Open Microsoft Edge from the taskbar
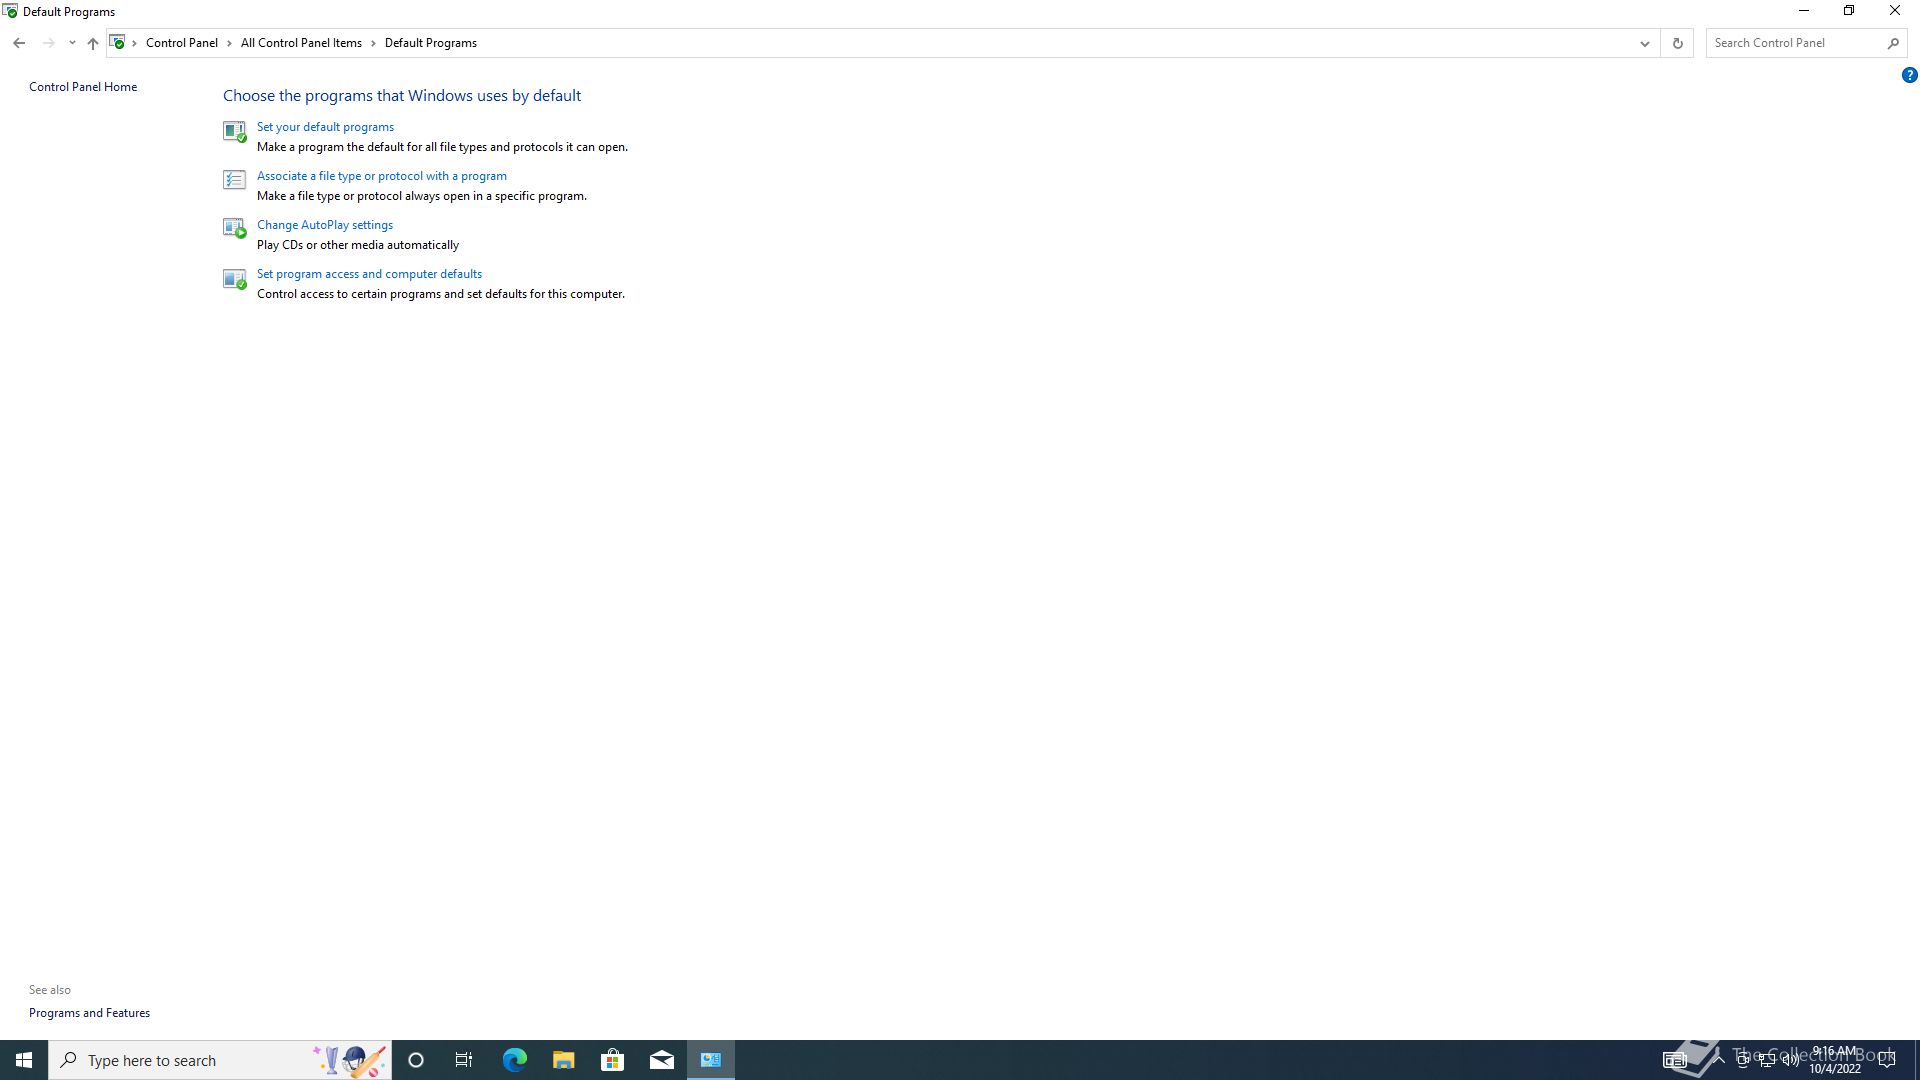 coord(514,1060)
